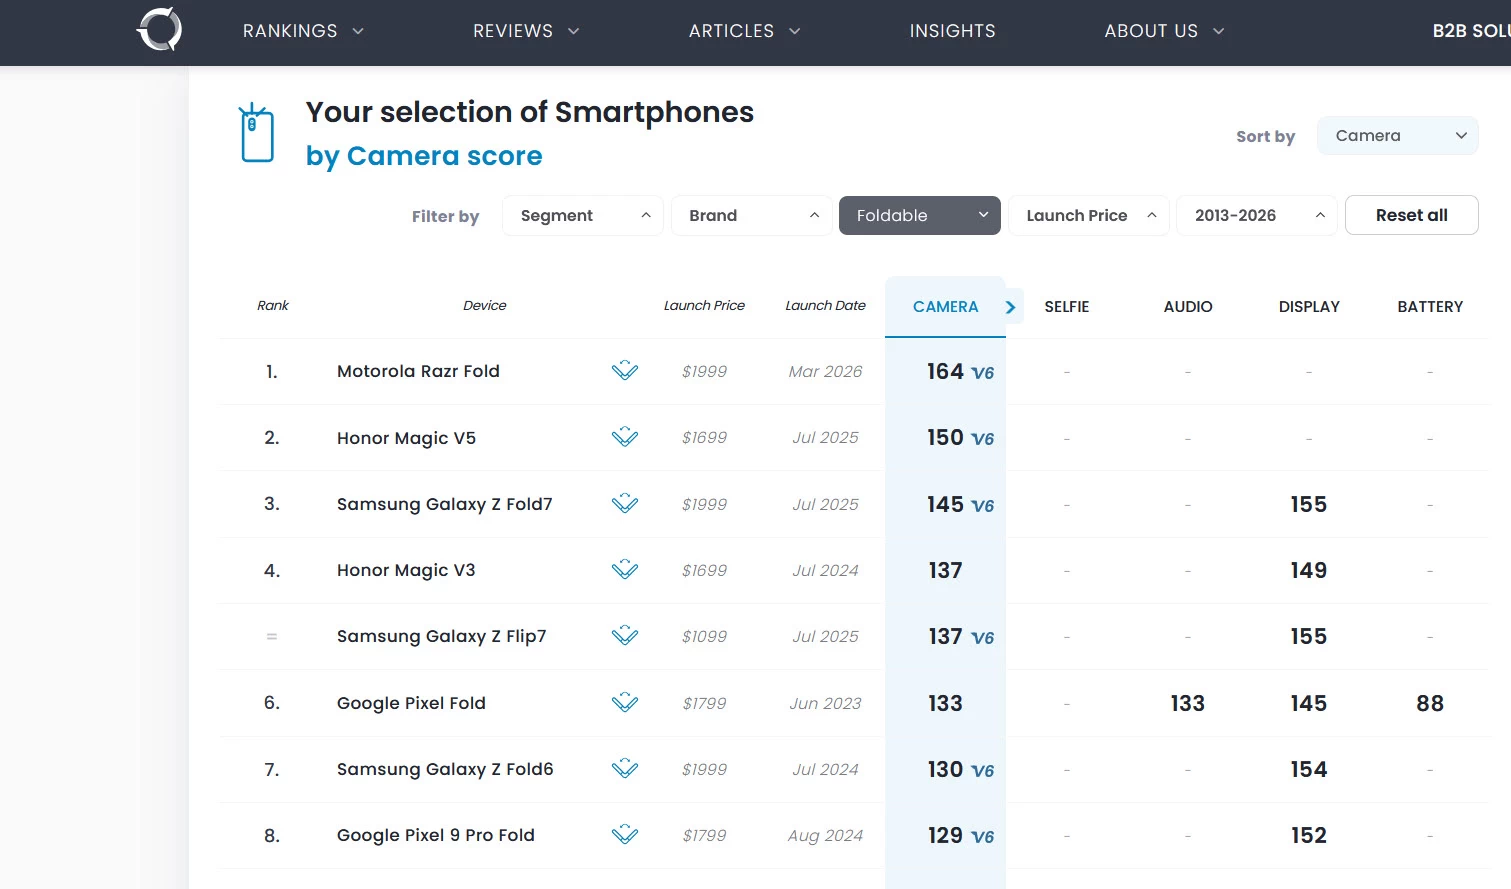Click the compare icon for Google Pixel Fold

click(625, 703)
